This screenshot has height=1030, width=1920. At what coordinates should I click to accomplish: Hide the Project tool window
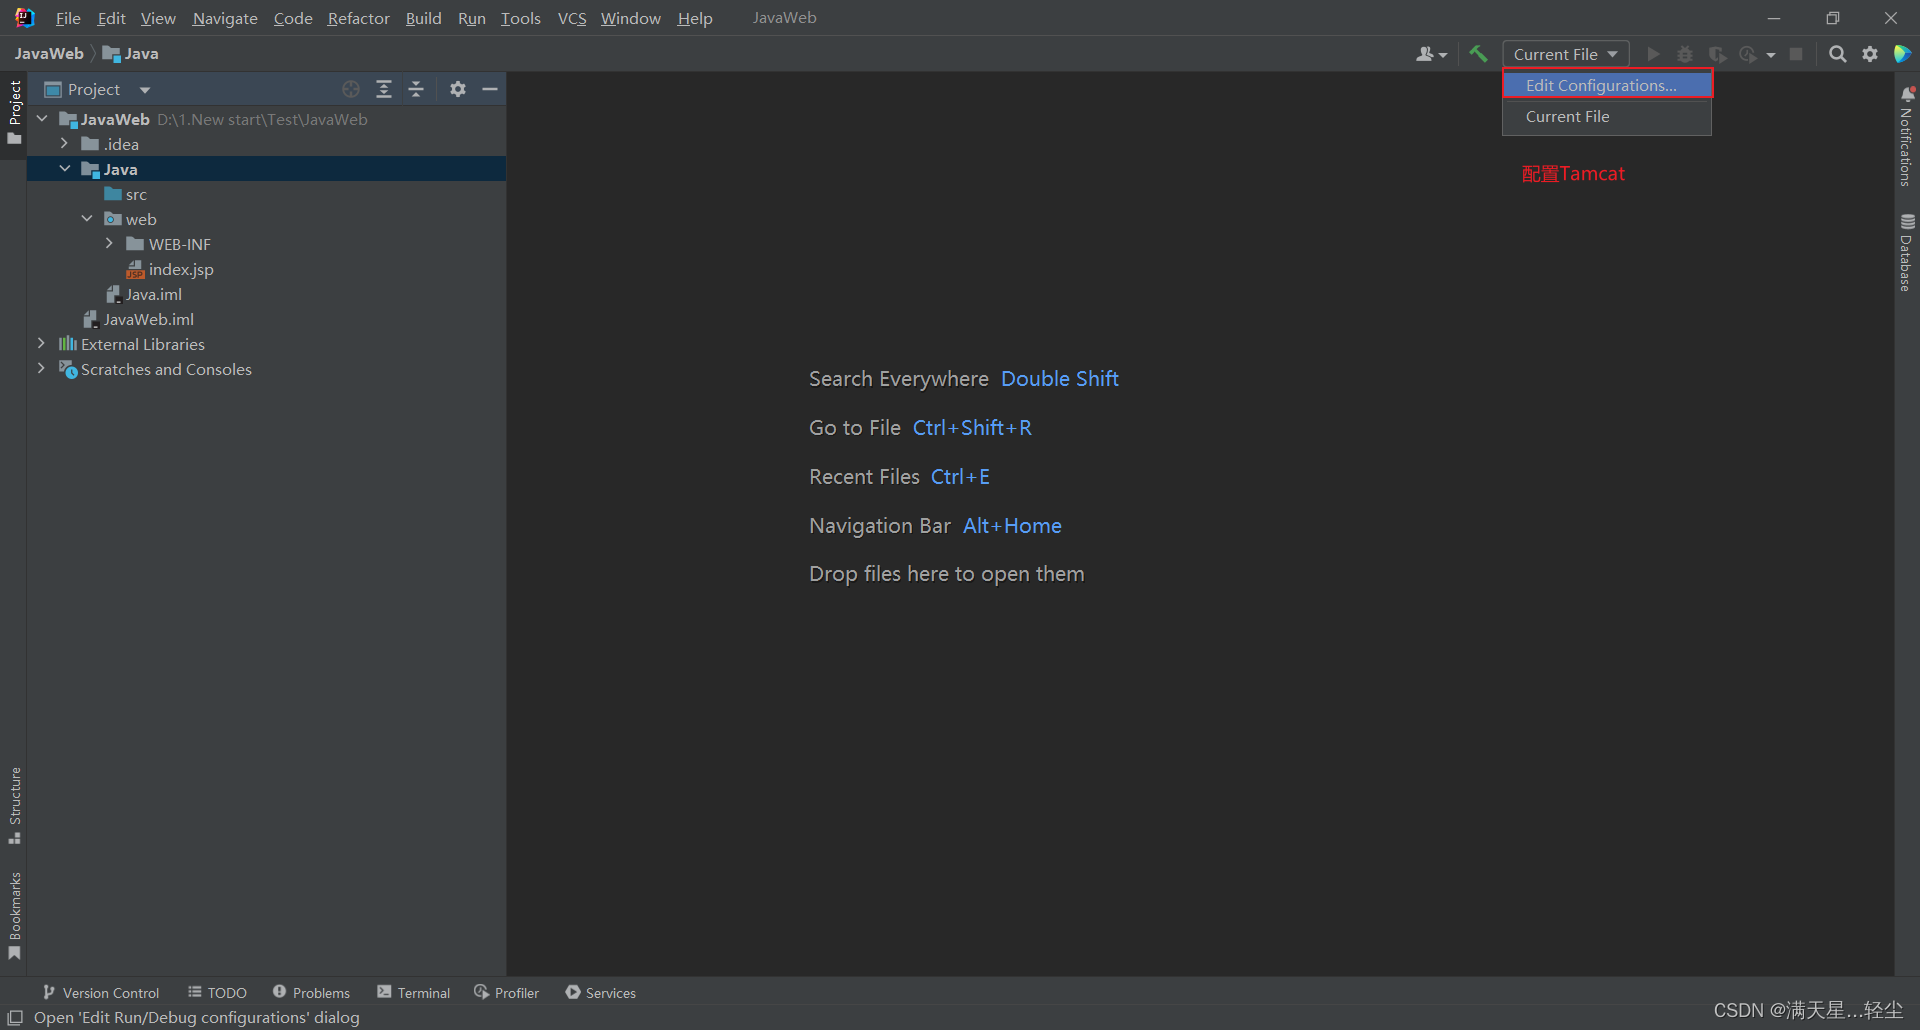pos(490,89)
